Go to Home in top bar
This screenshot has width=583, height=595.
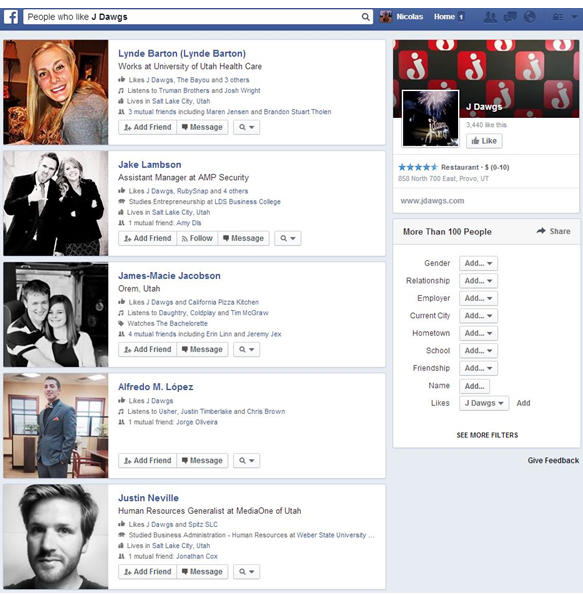444,17
